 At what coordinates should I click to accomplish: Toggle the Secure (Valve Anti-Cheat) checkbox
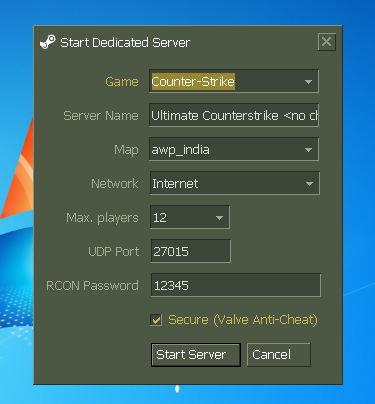(156, 320)
